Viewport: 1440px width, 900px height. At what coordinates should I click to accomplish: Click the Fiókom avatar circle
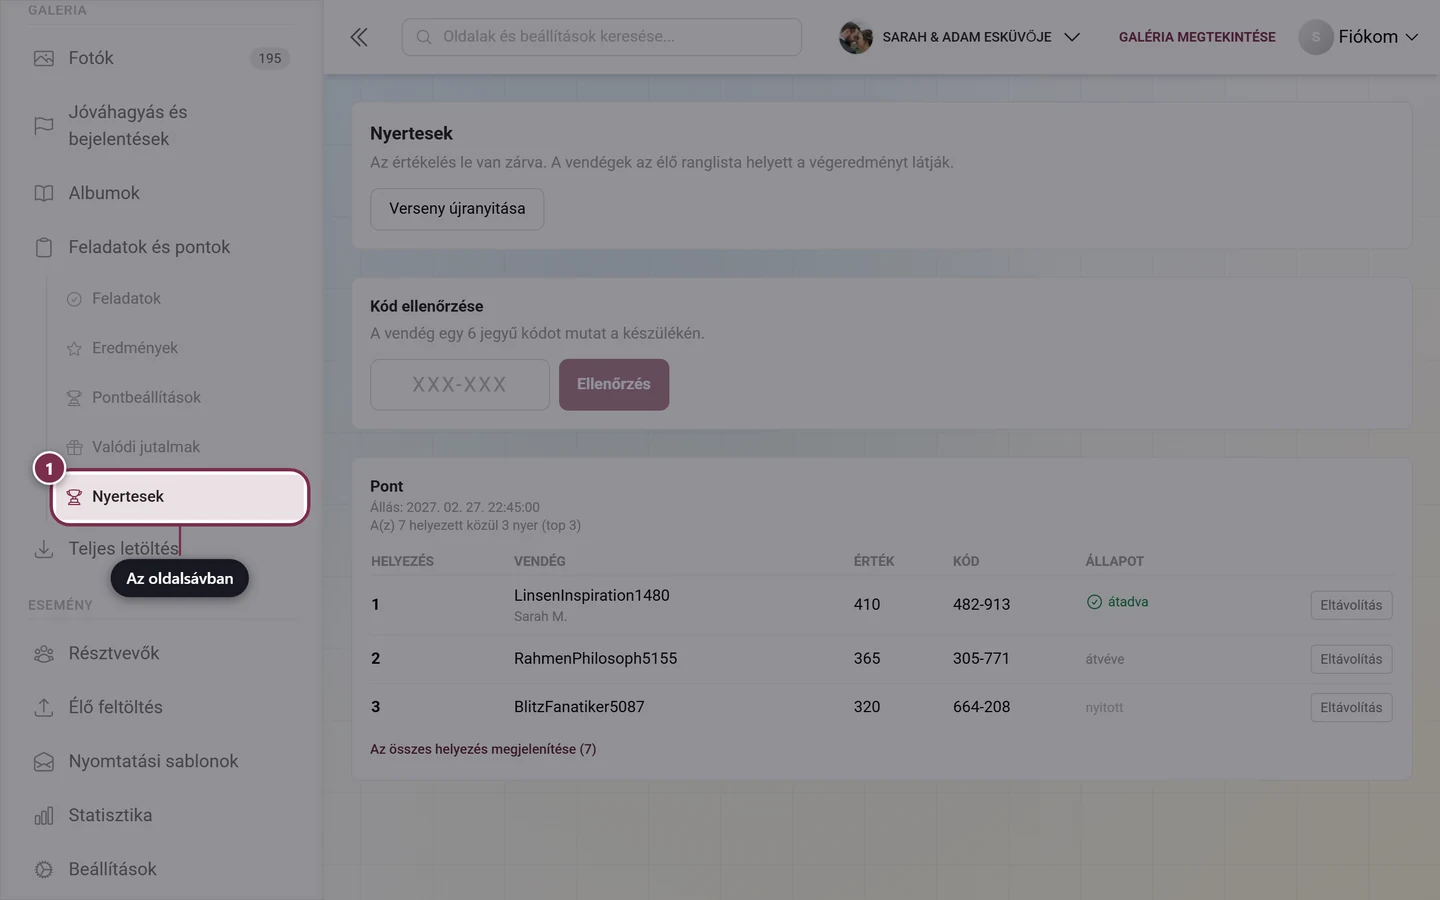[x=1316, y=37]
